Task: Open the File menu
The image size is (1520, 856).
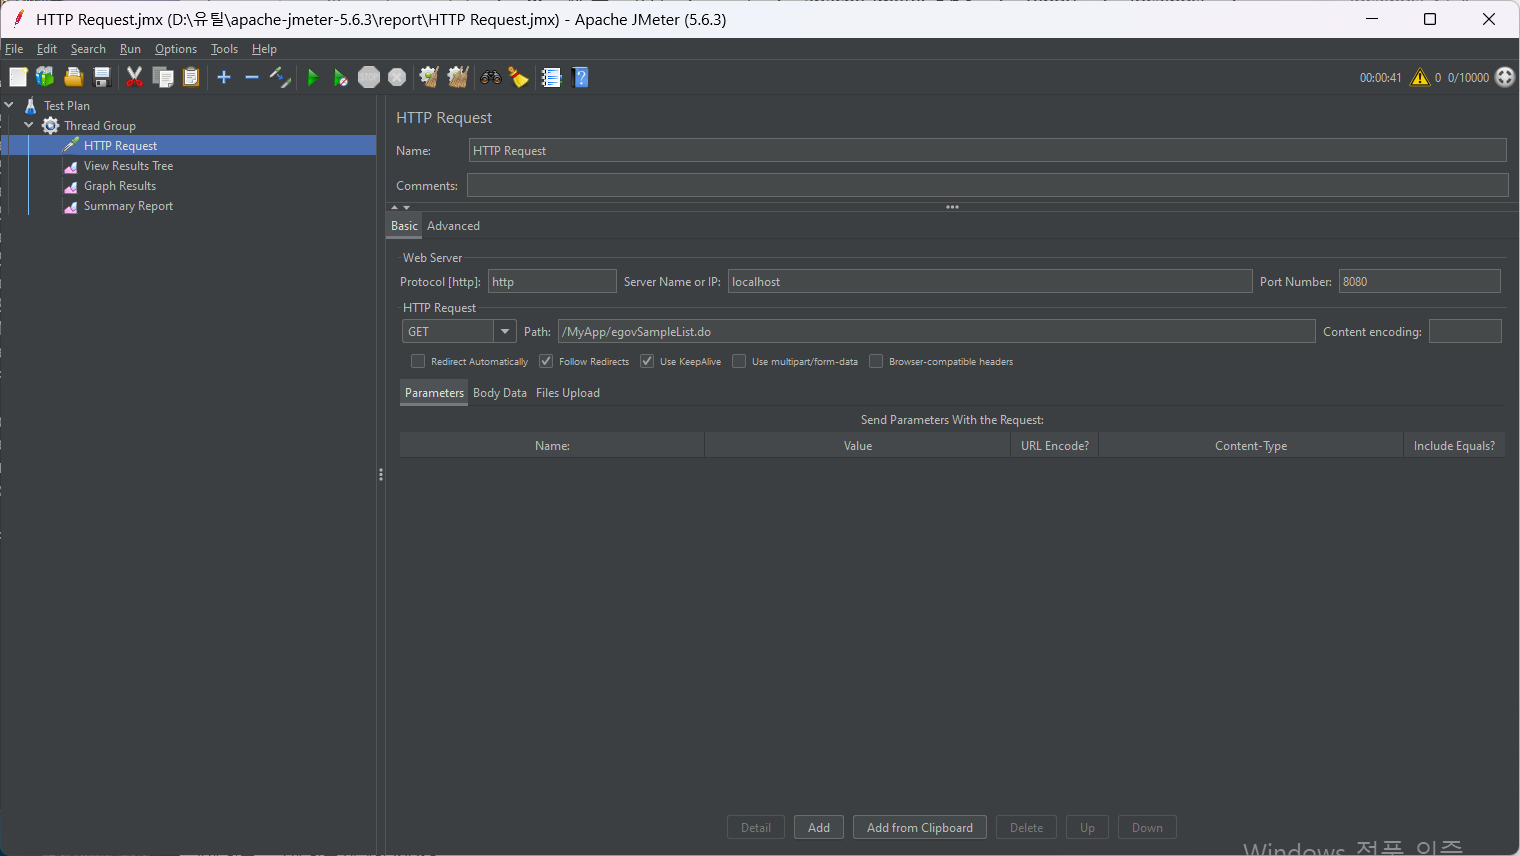Action: pyautogui.click(x=14, y=49)
